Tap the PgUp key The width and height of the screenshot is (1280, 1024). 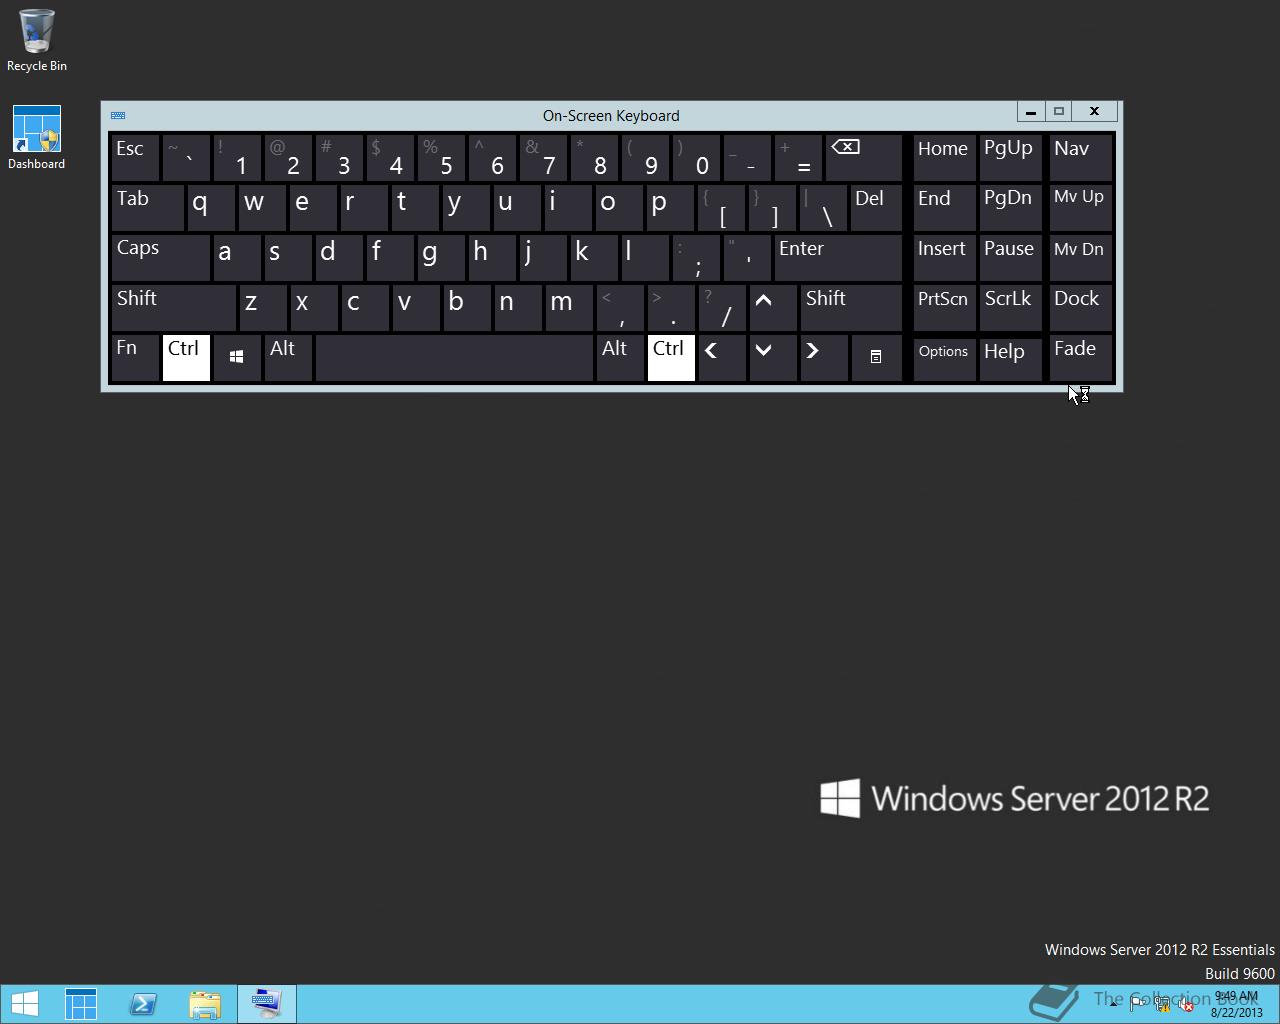point(1010,157)
